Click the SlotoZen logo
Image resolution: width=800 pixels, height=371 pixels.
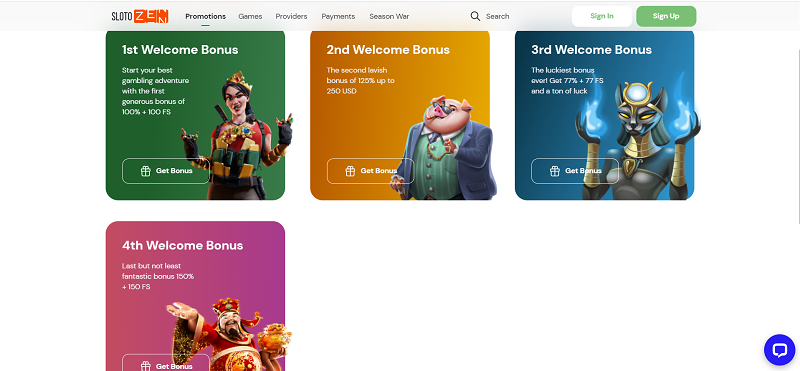(x=140, y=16)
